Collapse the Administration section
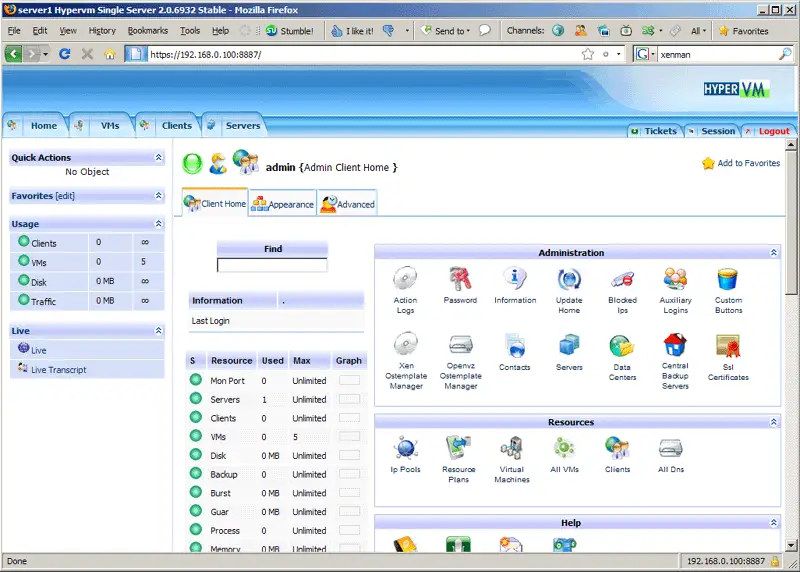This screenshot has width=800, height=572. 773,253
